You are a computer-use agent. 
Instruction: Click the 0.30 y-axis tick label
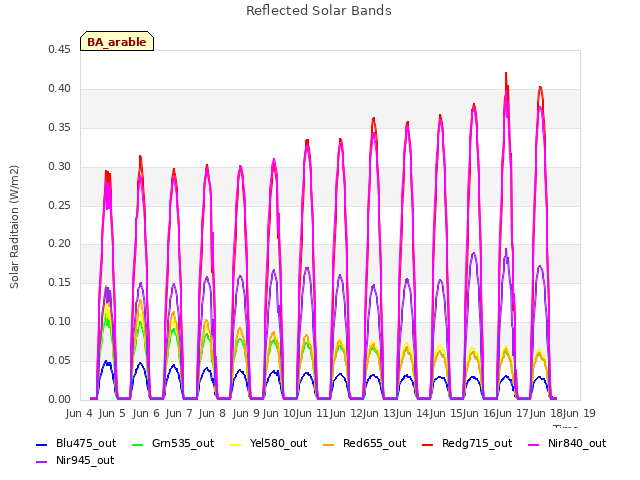[59, 167]
